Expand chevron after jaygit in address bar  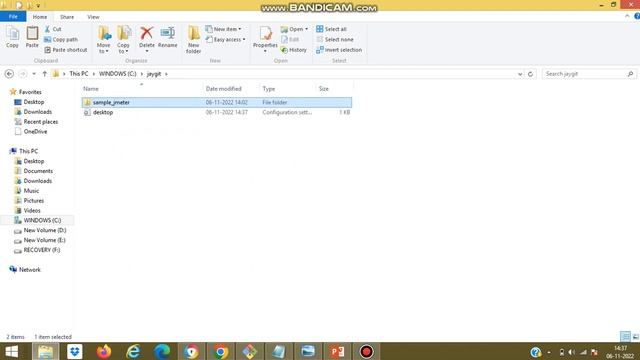click(x=167, y=74)
